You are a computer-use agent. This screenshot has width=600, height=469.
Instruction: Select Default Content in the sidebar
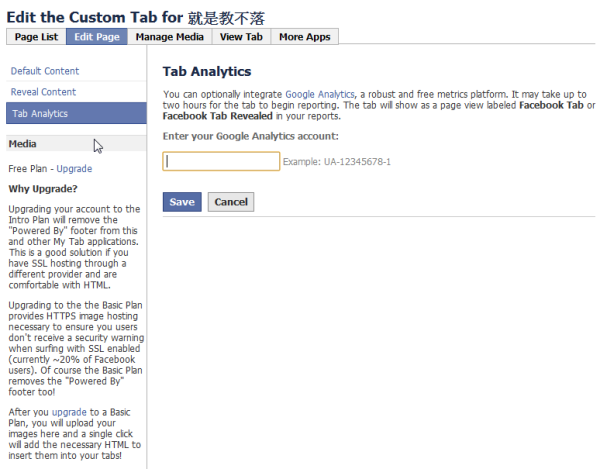tap(44, 71)
